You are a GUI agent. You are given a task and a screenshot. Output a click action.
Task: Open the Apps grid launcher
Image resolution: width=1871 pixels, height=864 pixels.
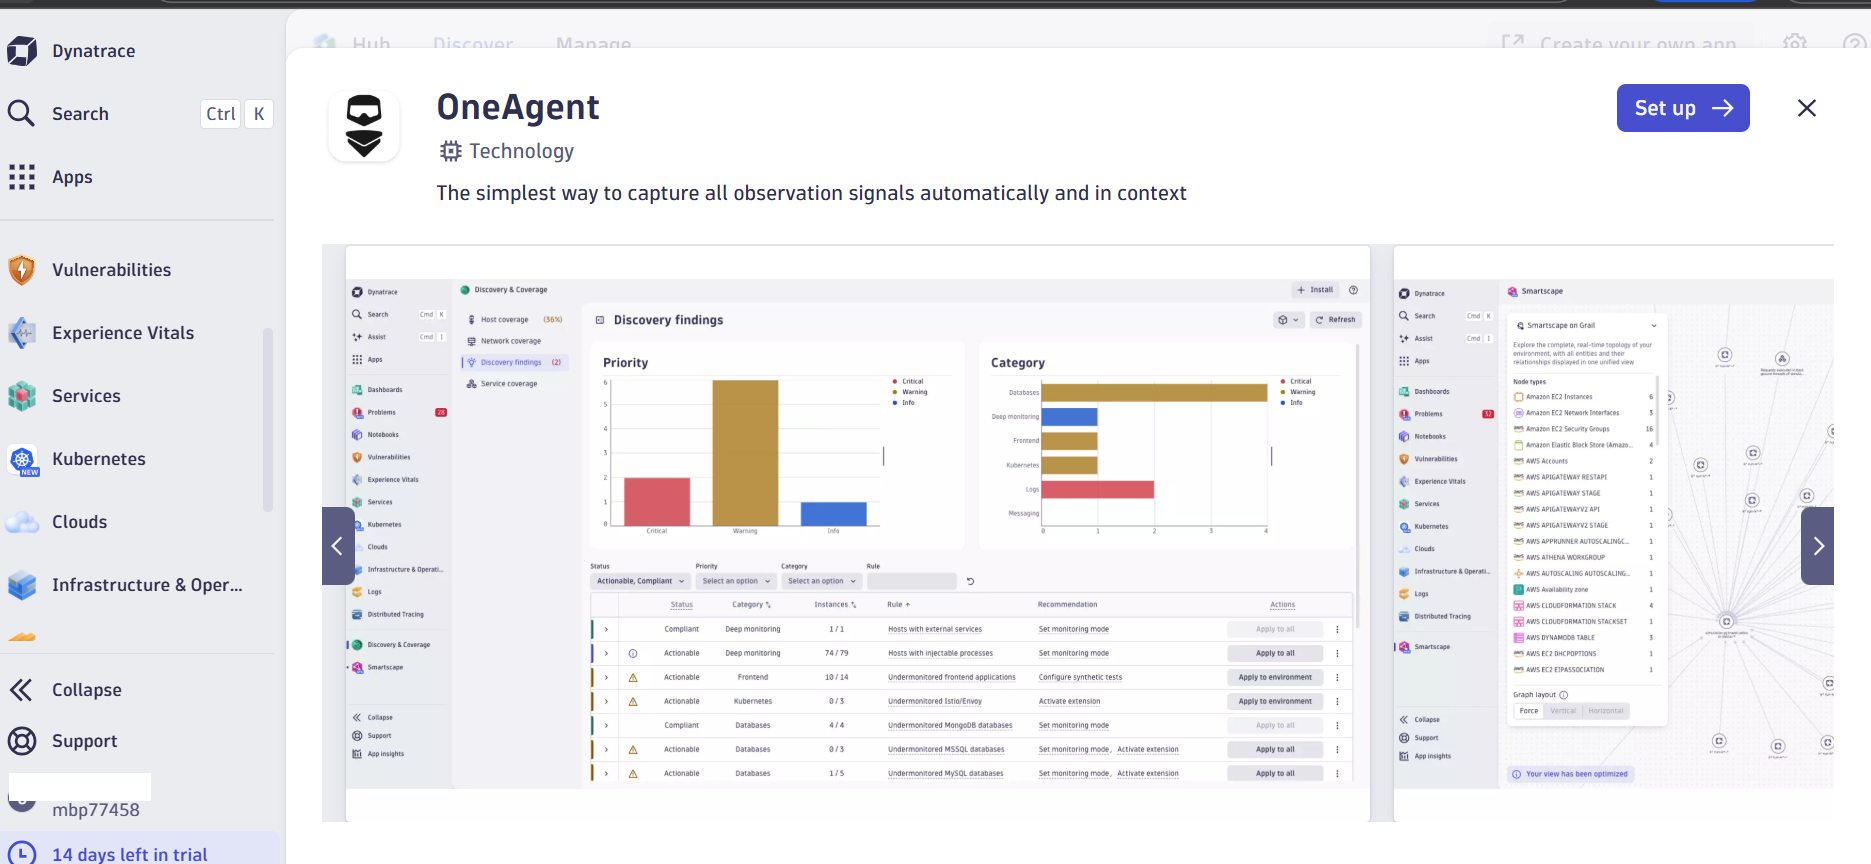50,177
